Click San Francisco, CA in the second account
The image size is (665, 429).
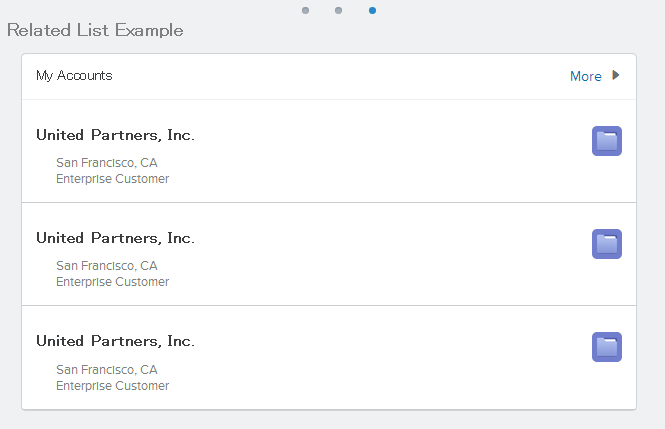[107, 266]
